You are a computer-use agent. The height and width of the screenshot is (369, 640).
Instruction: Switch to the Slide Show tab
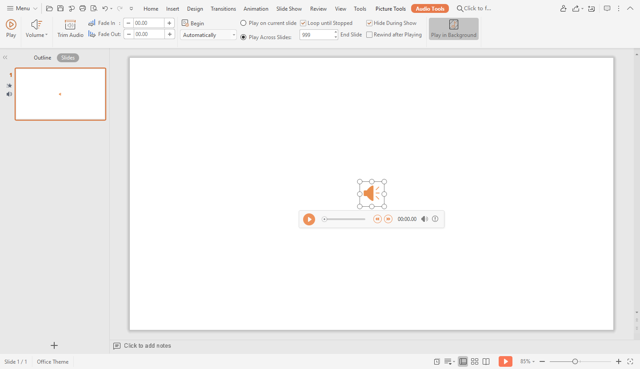point(289,9)
